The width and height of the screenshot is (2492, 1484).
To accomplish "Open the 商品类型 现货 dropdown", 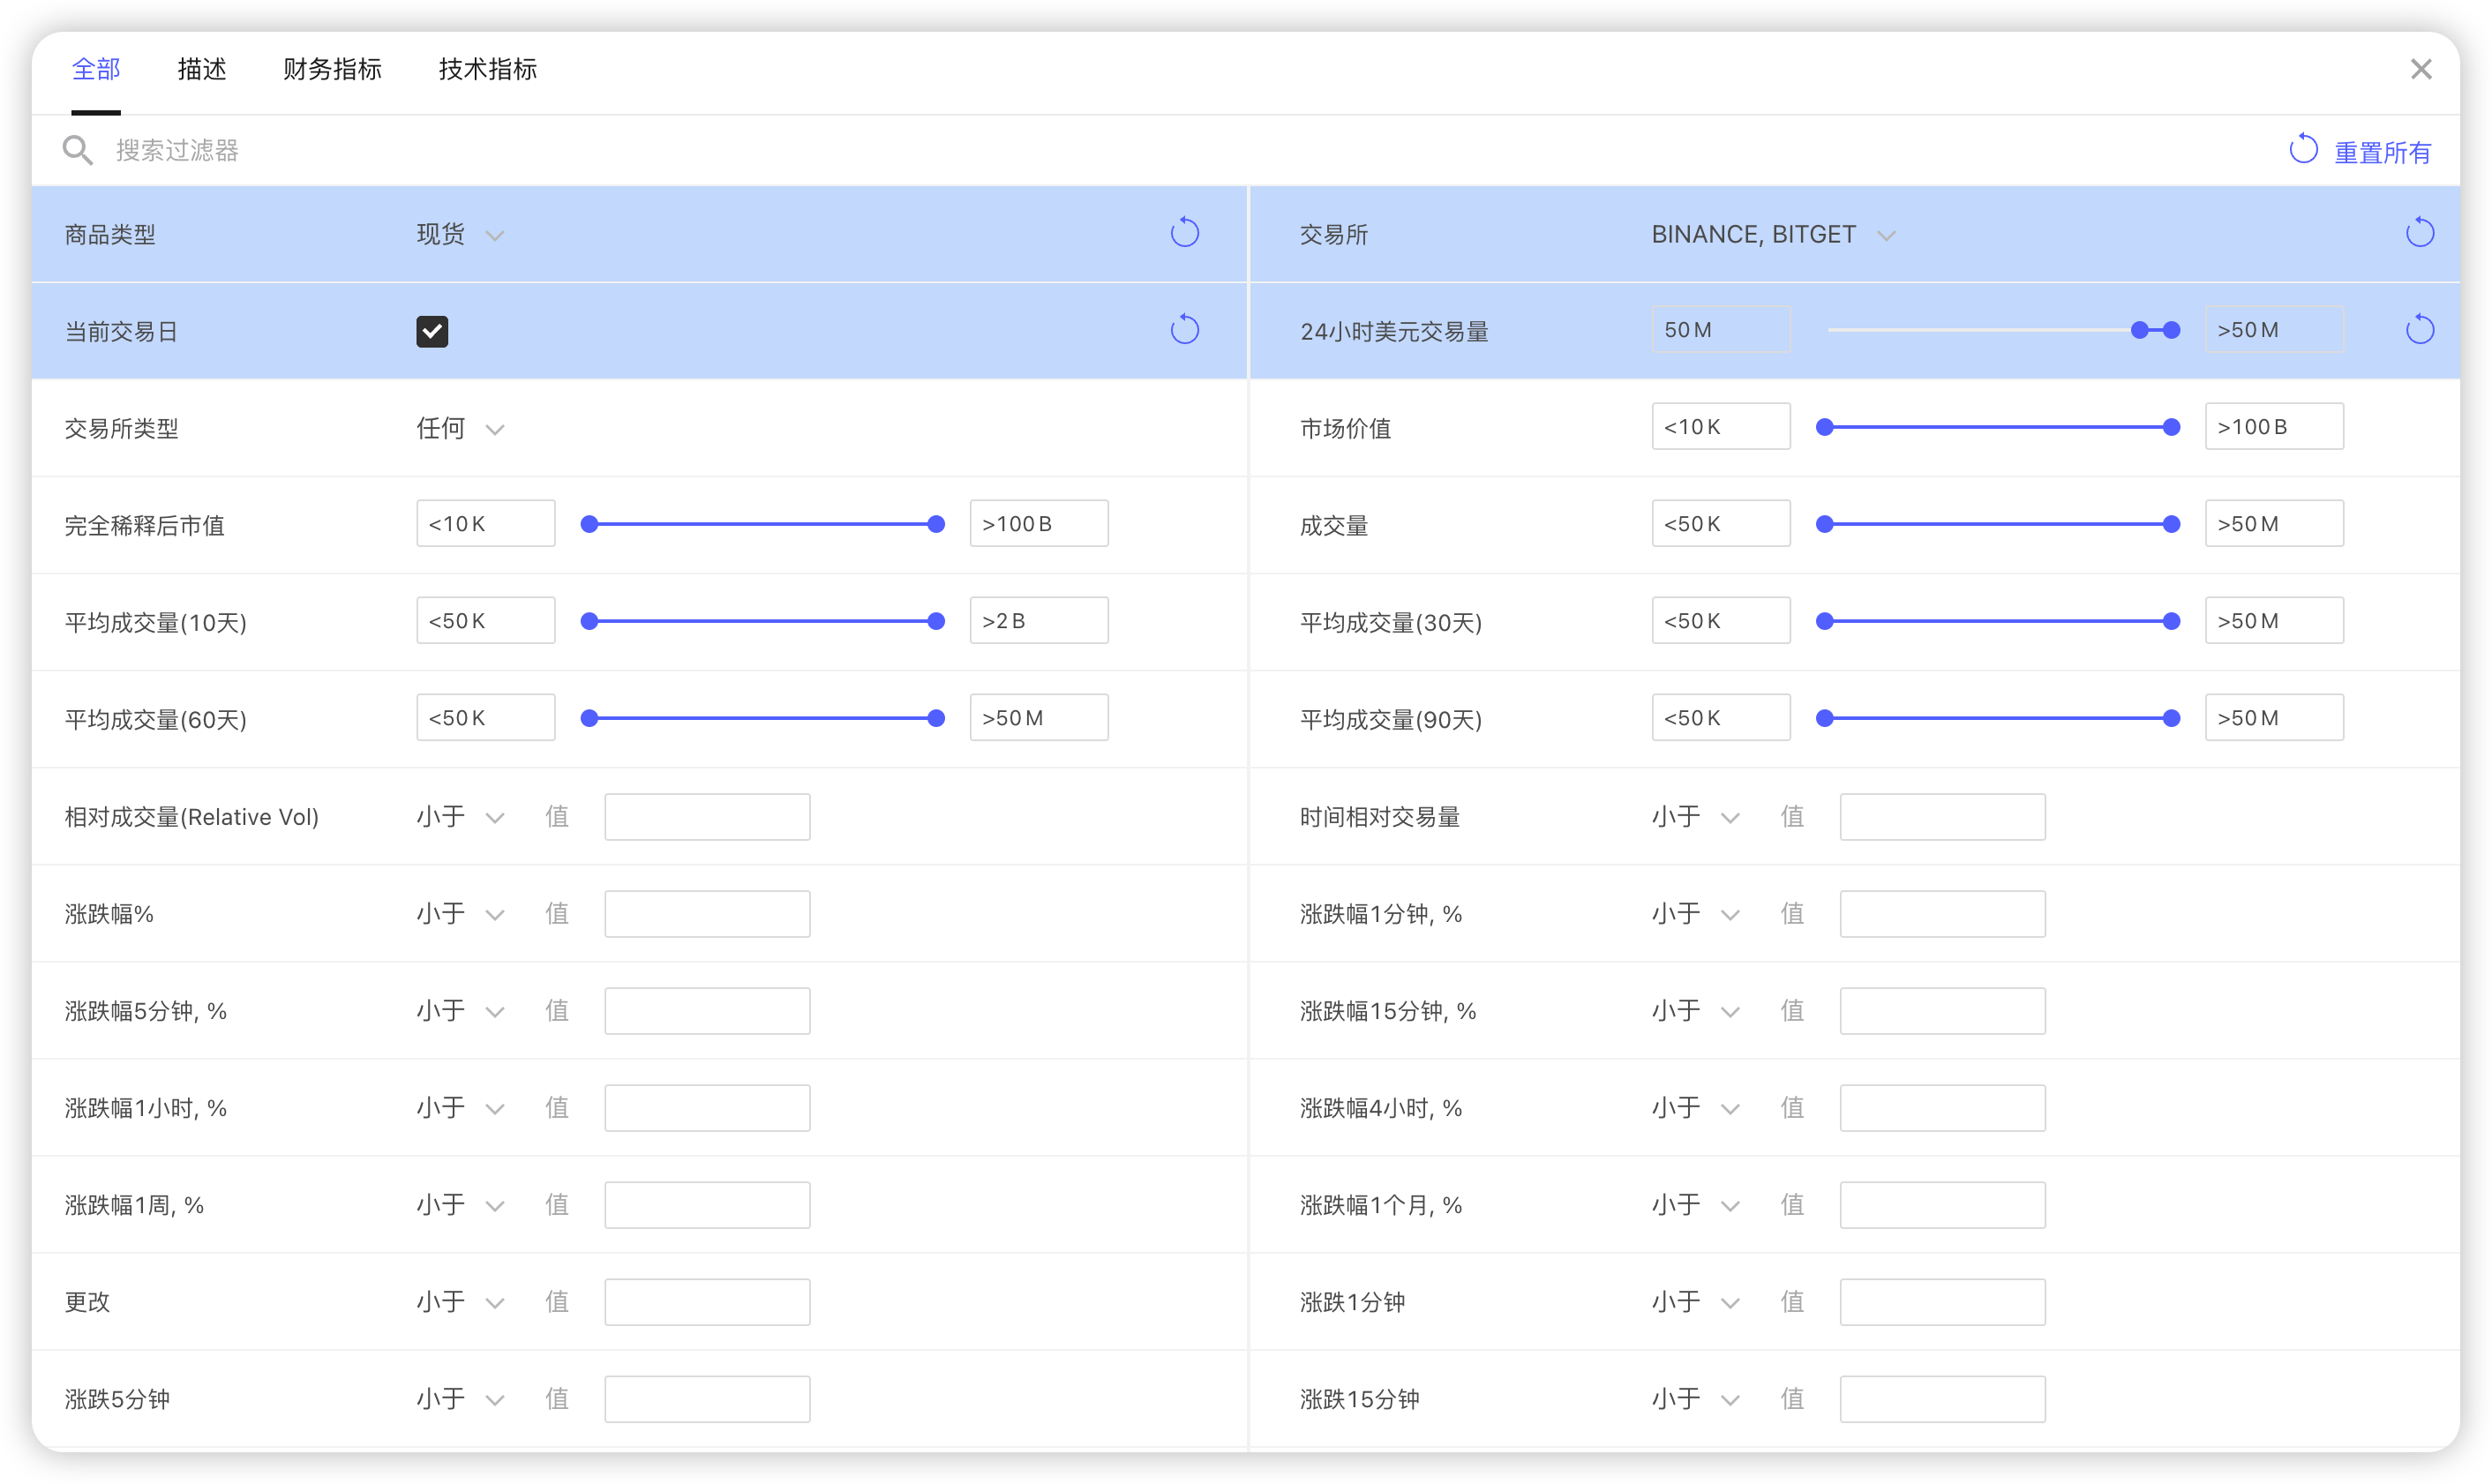I will pyautogui.click(x=460, y=235).
